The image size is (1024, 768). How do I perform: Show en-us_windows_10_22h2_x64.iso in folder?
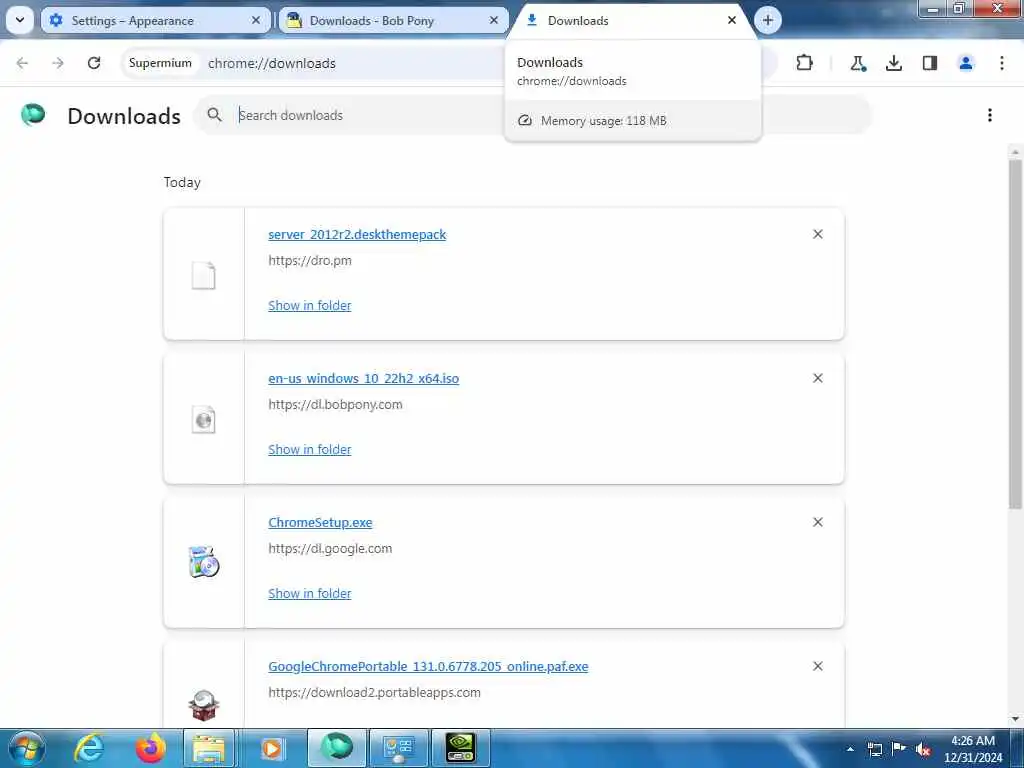point(310,449)
